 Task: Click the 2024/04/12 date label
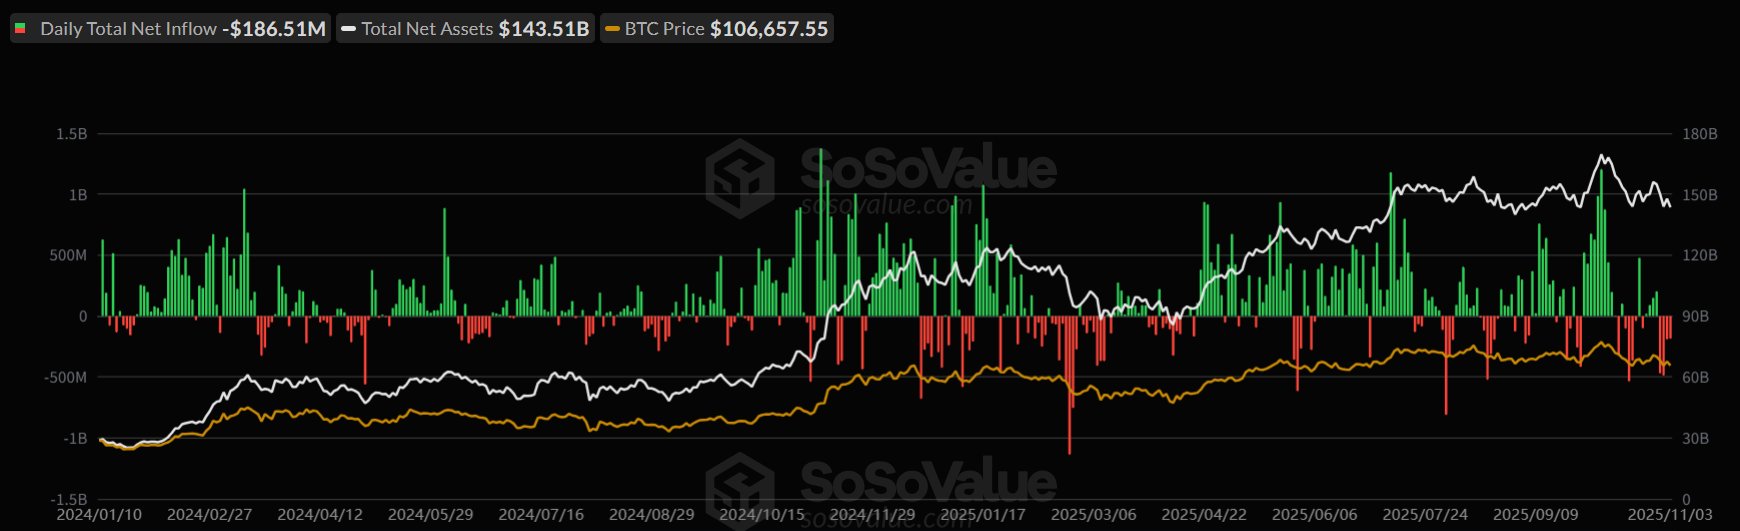click(320, 515)
